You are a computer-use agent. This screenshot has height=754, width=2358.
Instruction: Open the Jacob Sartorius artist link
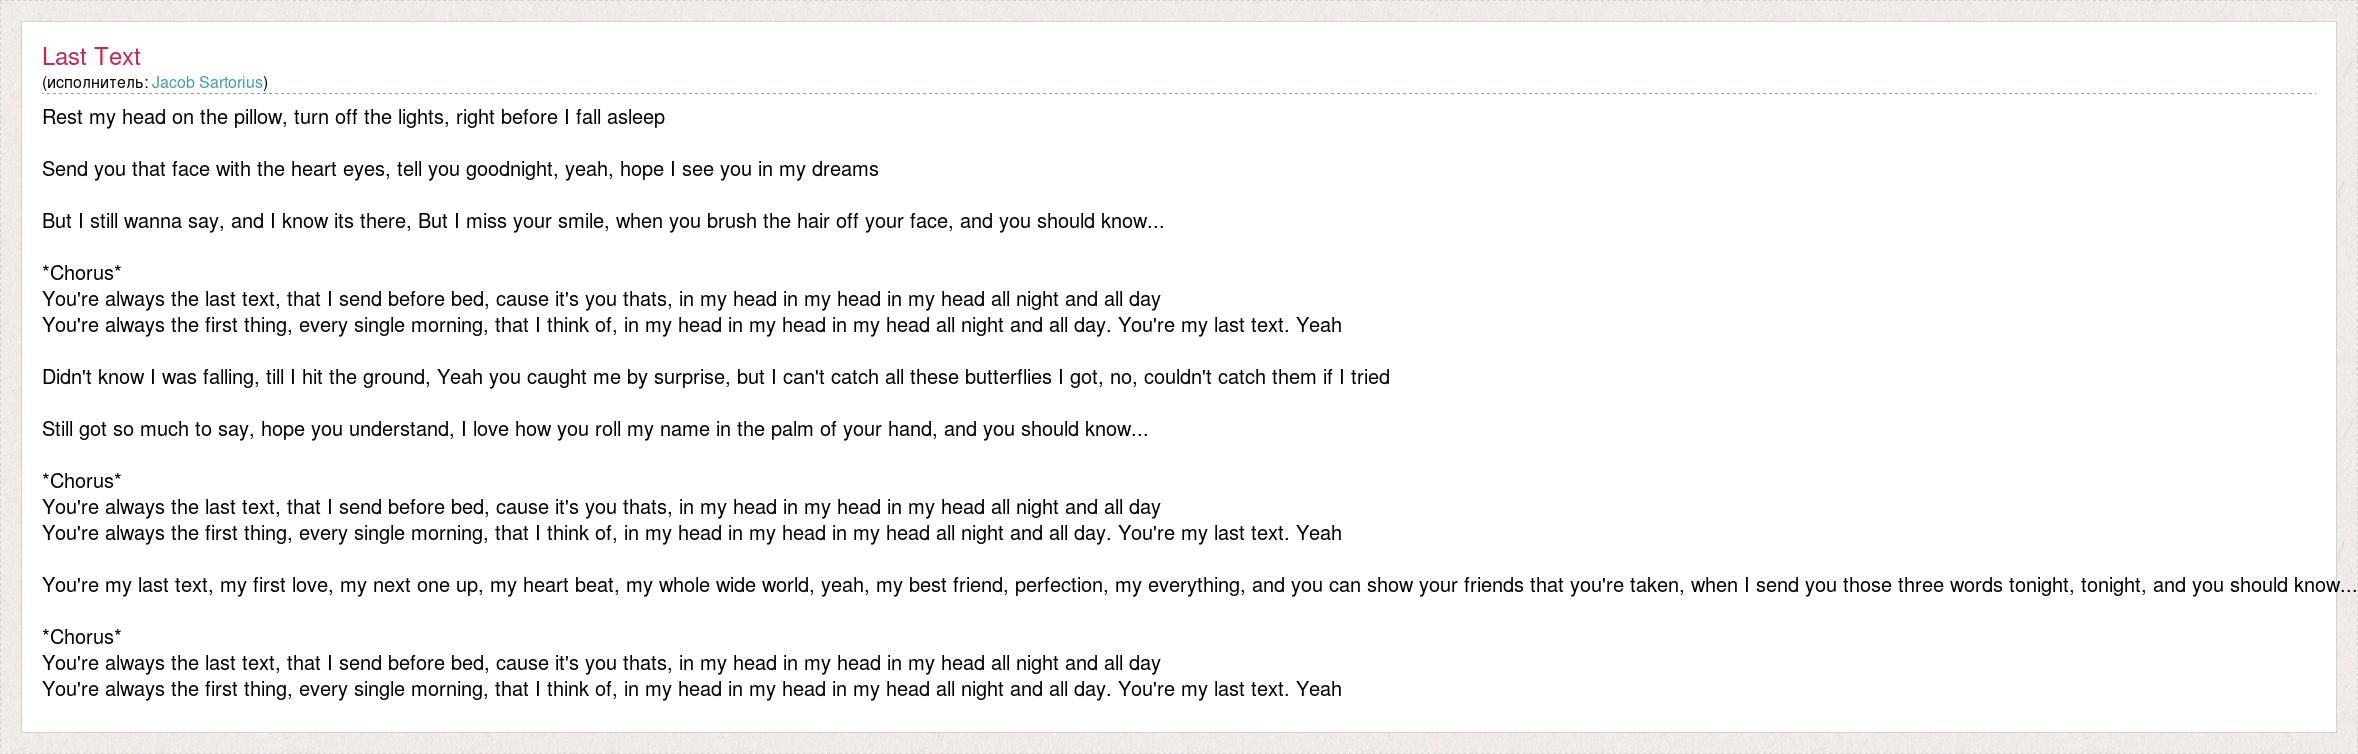point(207,83)
